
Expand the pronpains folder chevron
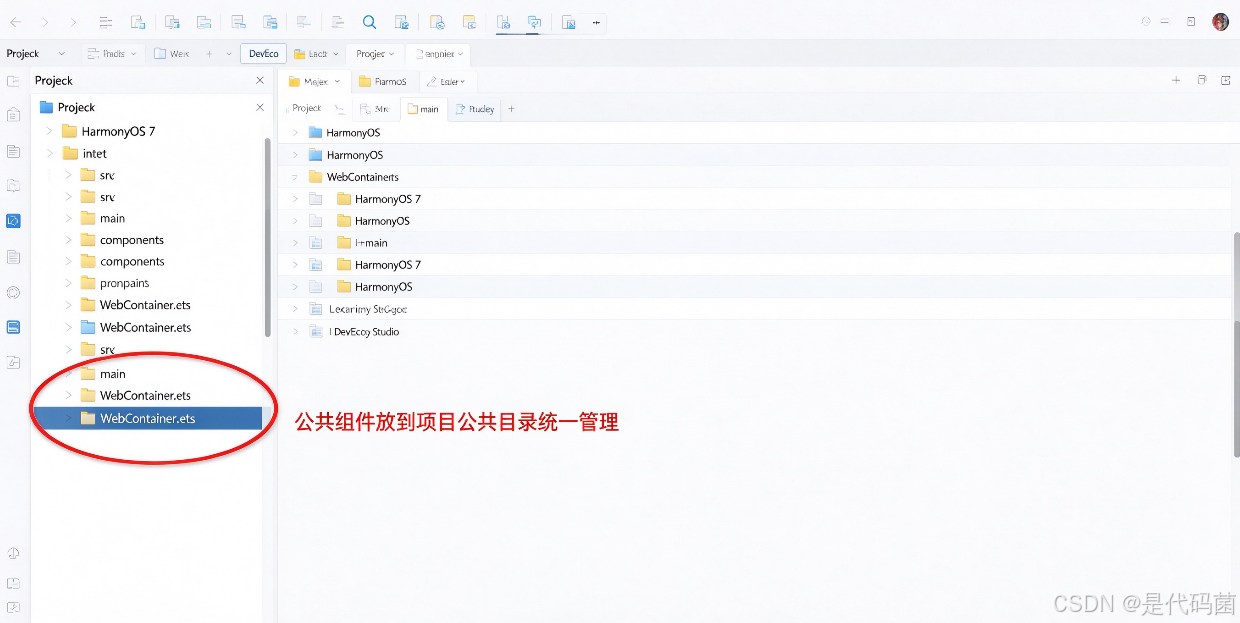click(x=68, y=283)
